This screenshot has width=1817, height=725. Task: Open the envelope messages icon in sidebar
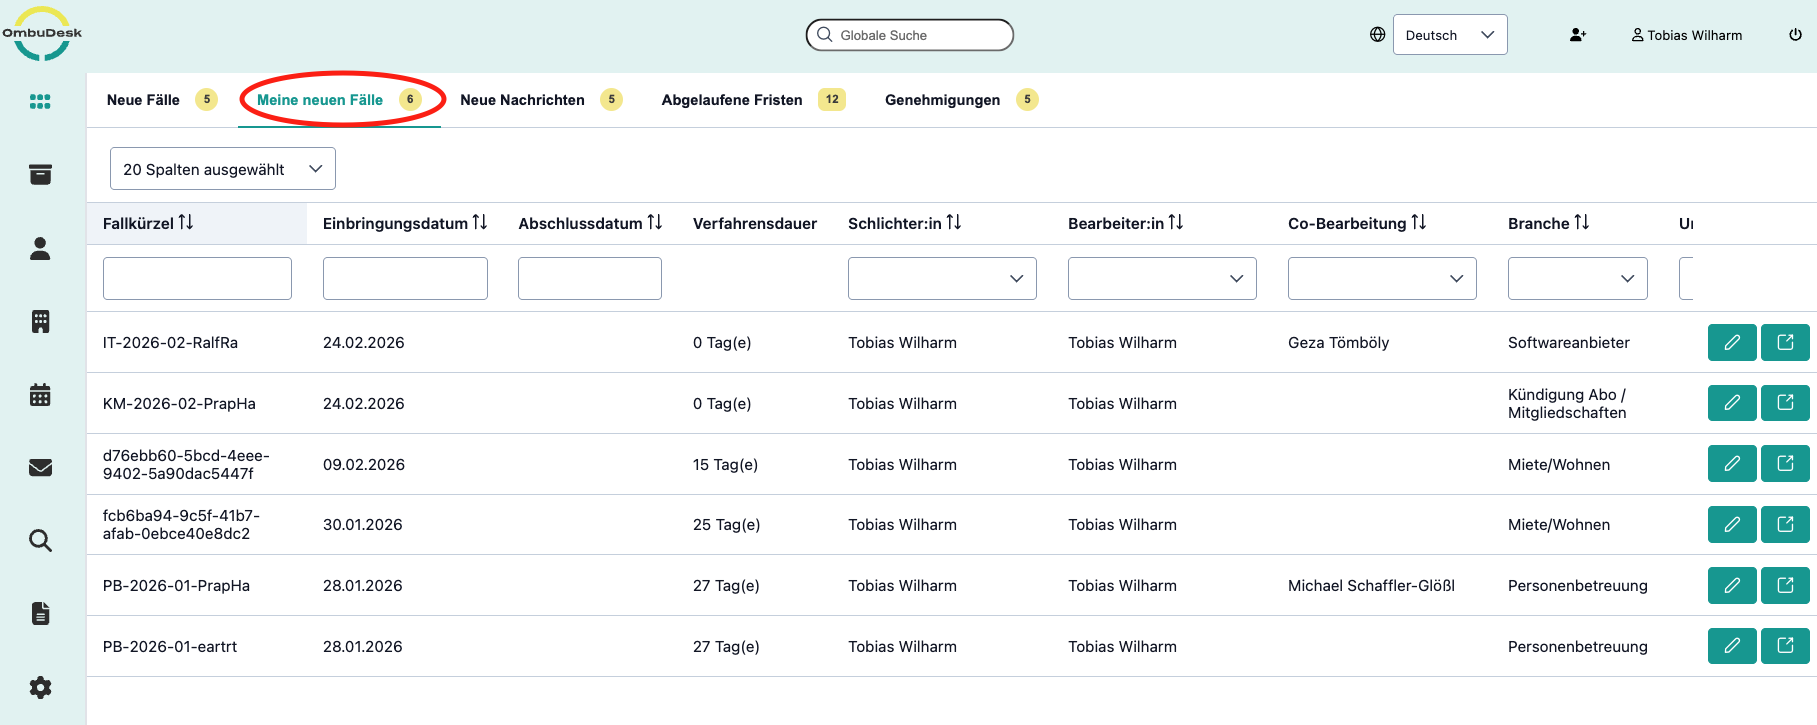40,467
